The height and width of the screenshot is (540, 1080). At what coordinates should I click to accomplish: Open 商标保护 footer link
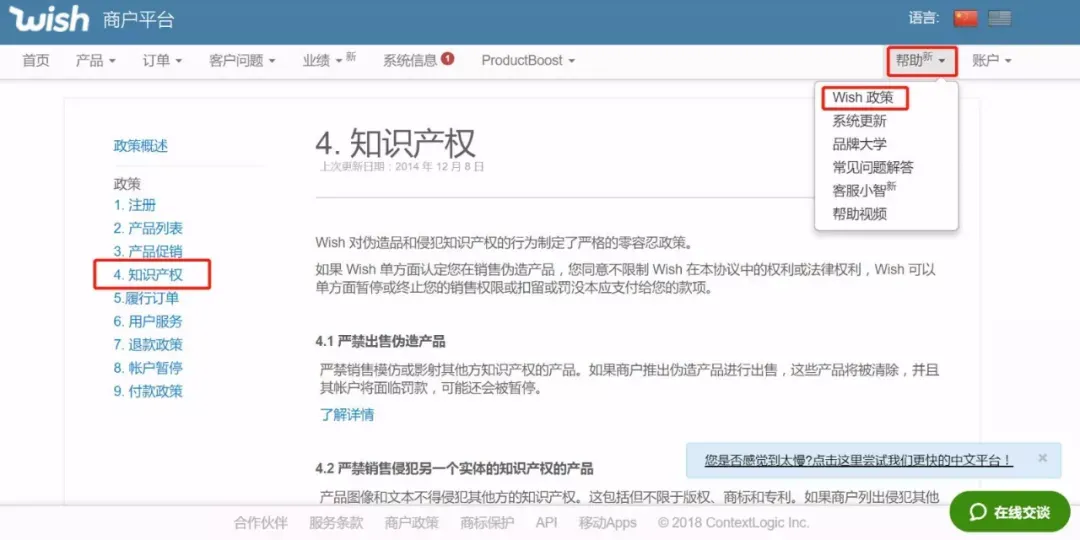click(488, 523)
